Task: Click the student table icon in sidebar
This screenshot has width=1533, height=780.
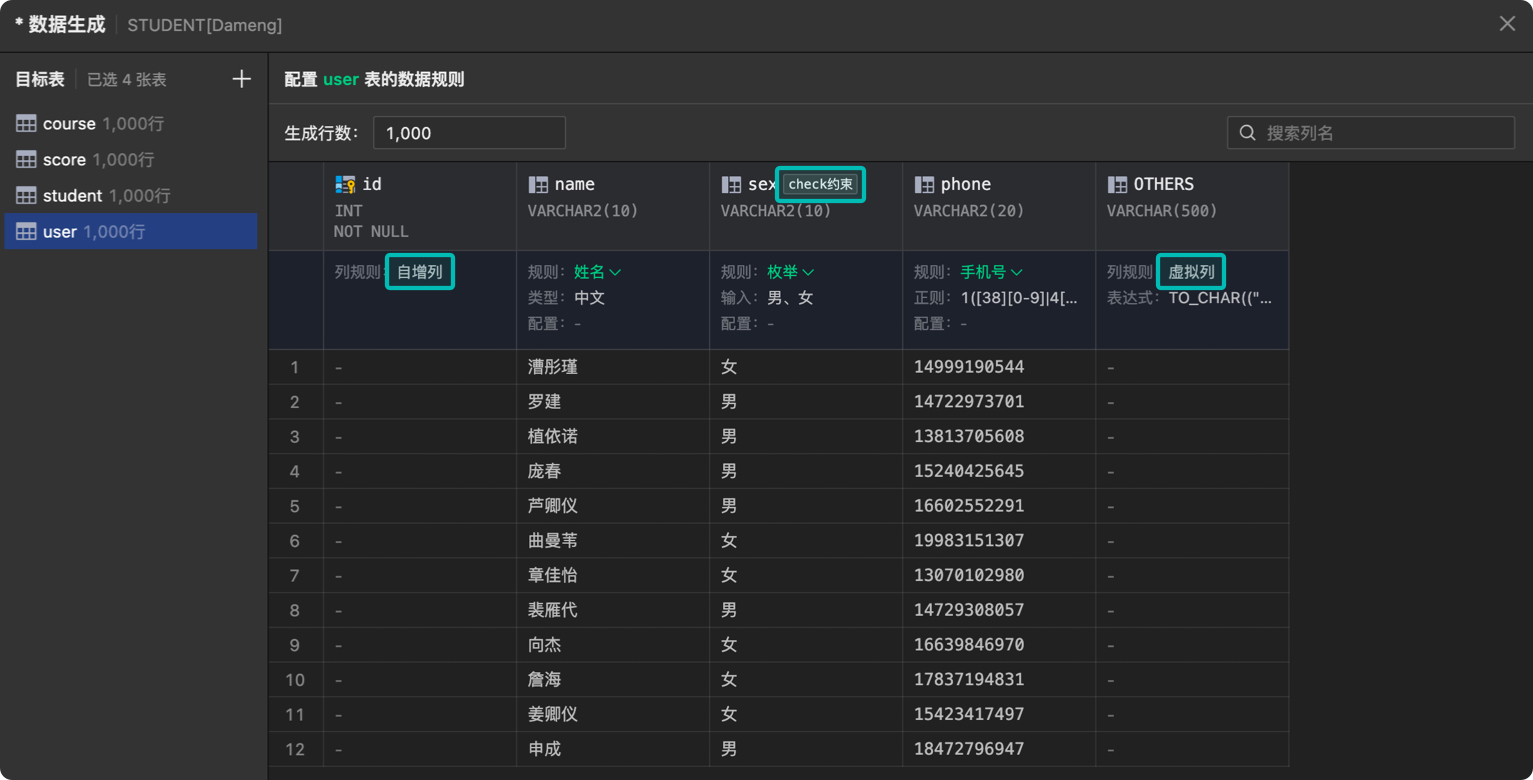Action: (25, 195)
